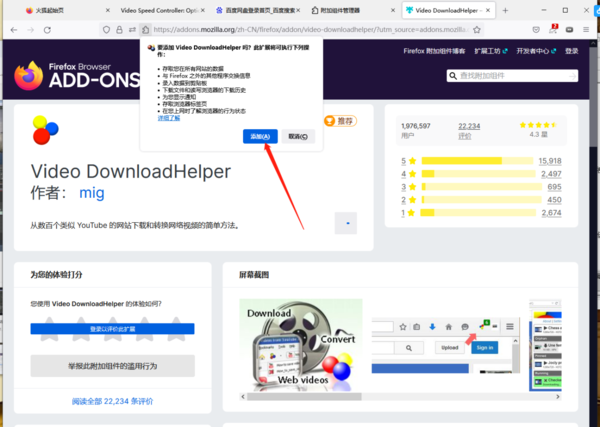Click the fifth rating star in your-rating panel
This screenshot has width=600, height=427.
176,329
